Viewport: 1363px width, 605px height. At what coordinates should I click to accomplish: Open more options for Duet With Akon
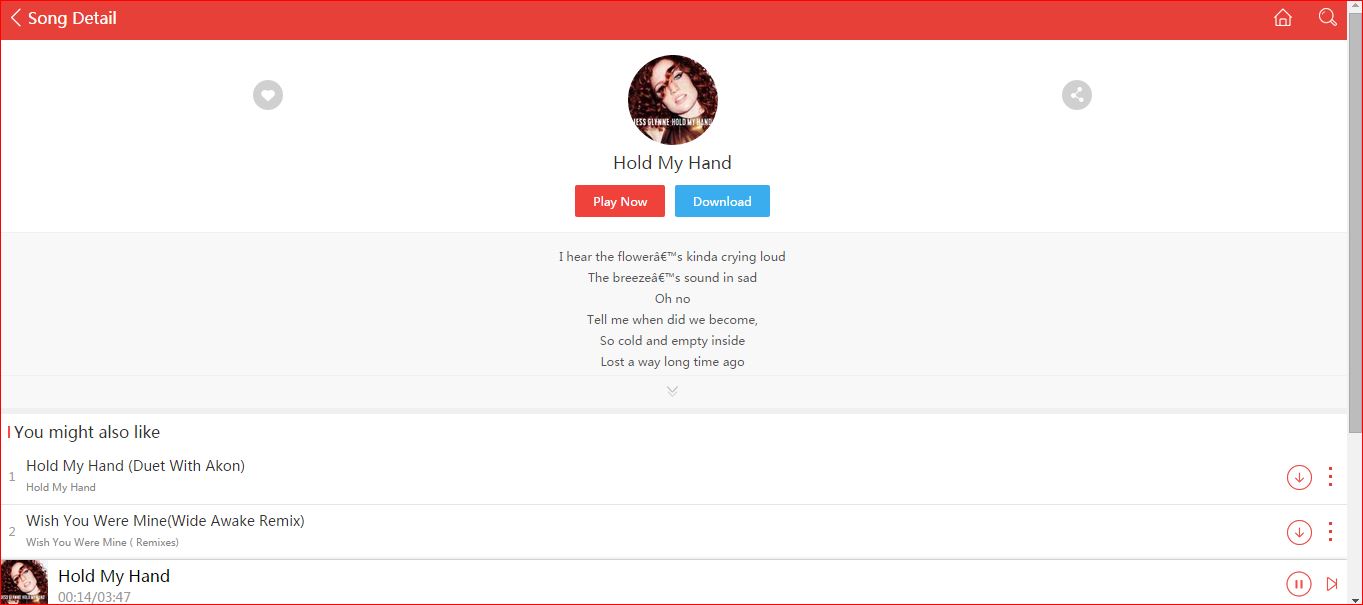1330,477
